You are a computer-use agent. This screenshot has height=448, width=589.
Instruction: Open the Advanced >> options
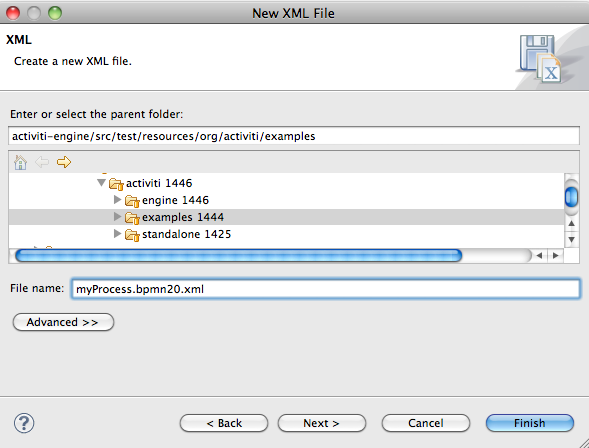[63, 322]
